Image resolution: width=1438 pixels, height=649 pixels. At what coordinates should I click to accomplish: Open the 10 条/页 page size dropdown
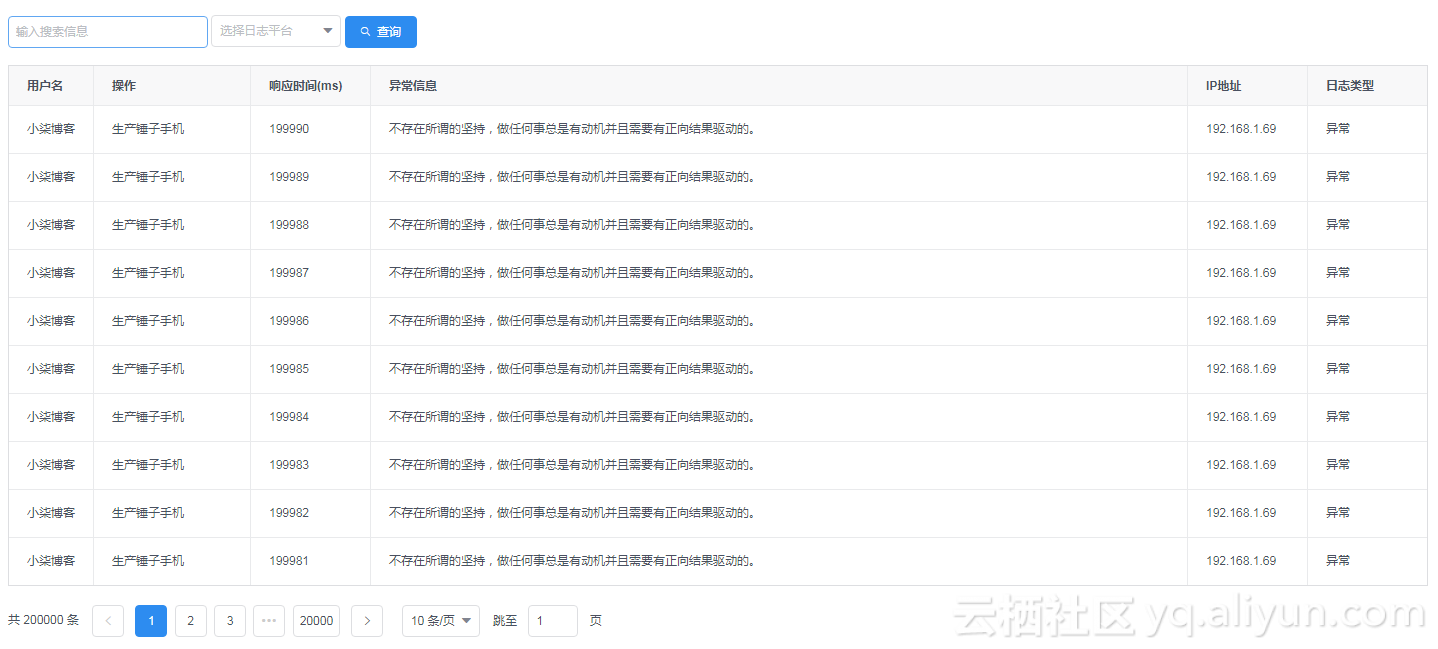[x=441, y=621]
